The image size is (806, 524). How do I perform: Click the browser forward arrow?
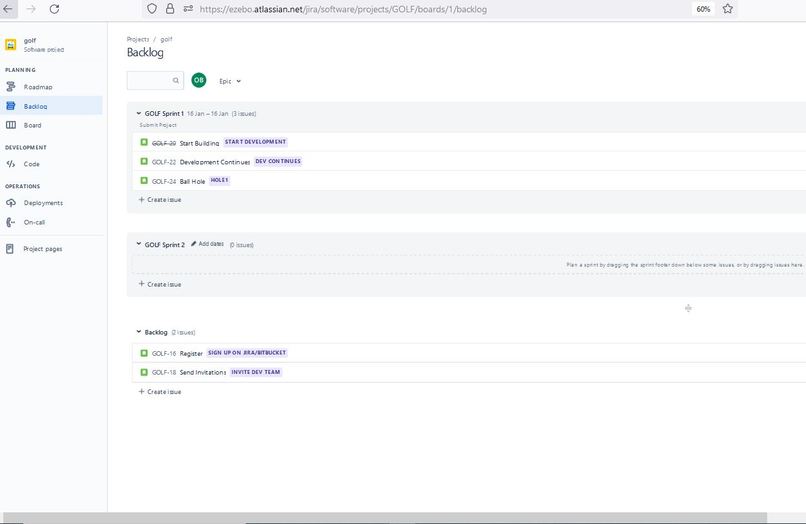point(31,9)
